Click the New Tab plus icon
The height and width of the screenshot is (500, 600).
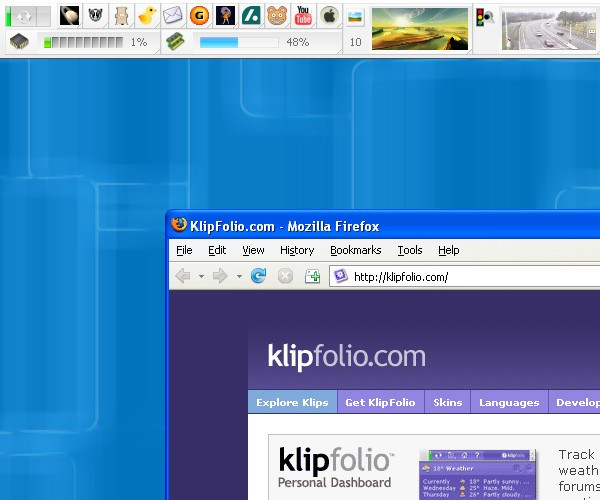click(312, 276)
